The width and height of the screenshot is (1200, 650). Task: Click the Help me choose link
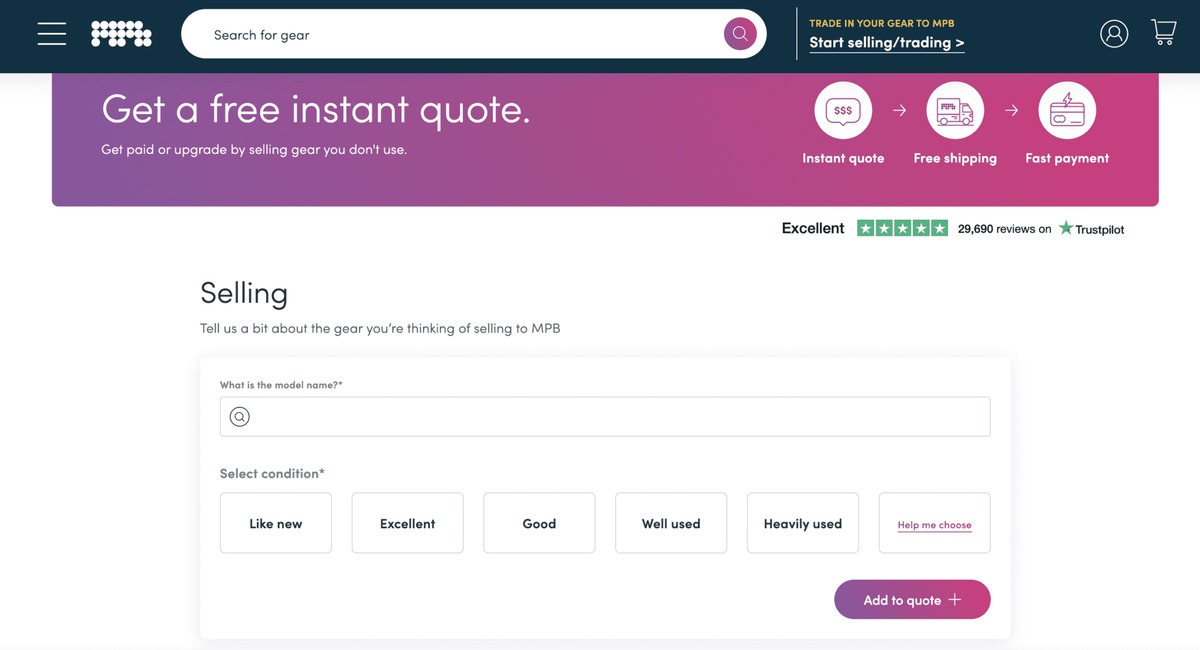point(935,525)
